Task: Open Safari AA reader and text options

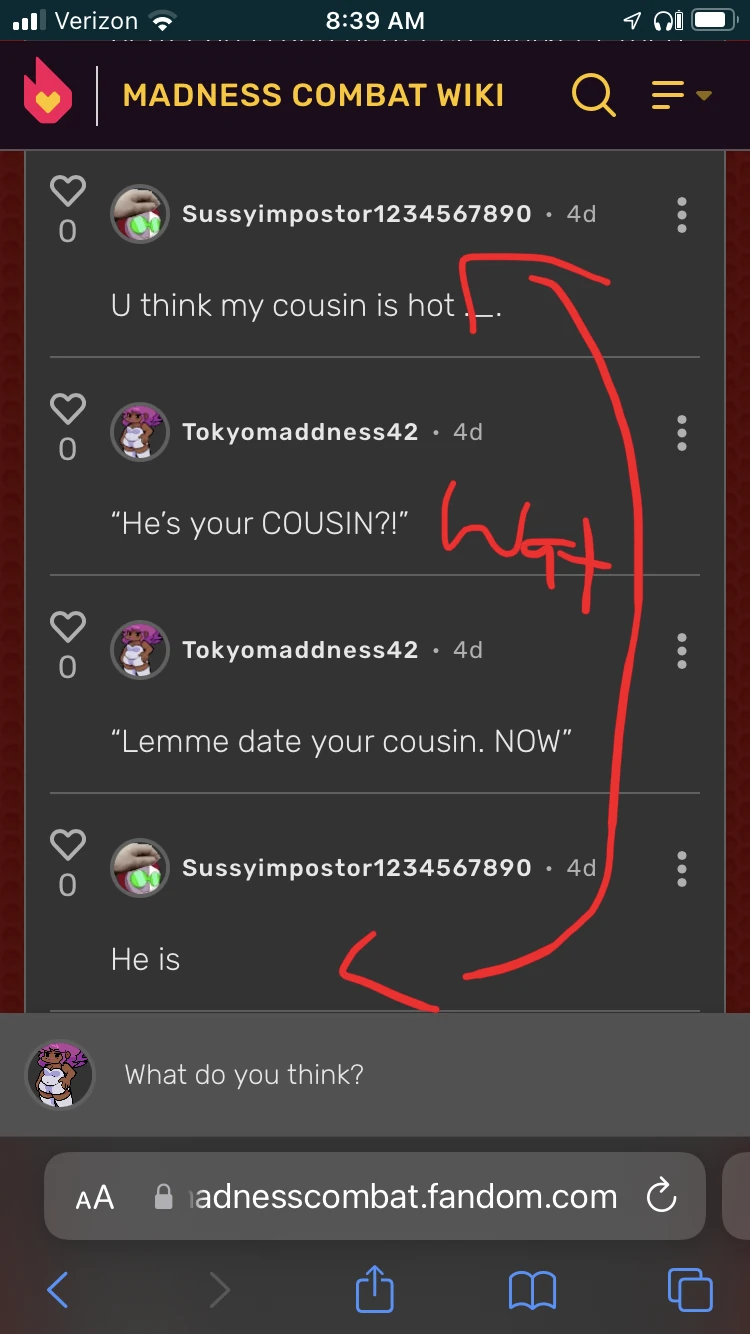Action: tap(95, 1197)
